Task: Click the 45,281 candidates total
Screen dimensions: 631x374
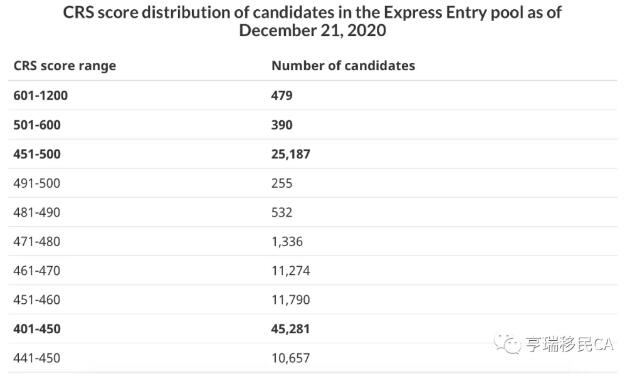Action: point(291,329)
